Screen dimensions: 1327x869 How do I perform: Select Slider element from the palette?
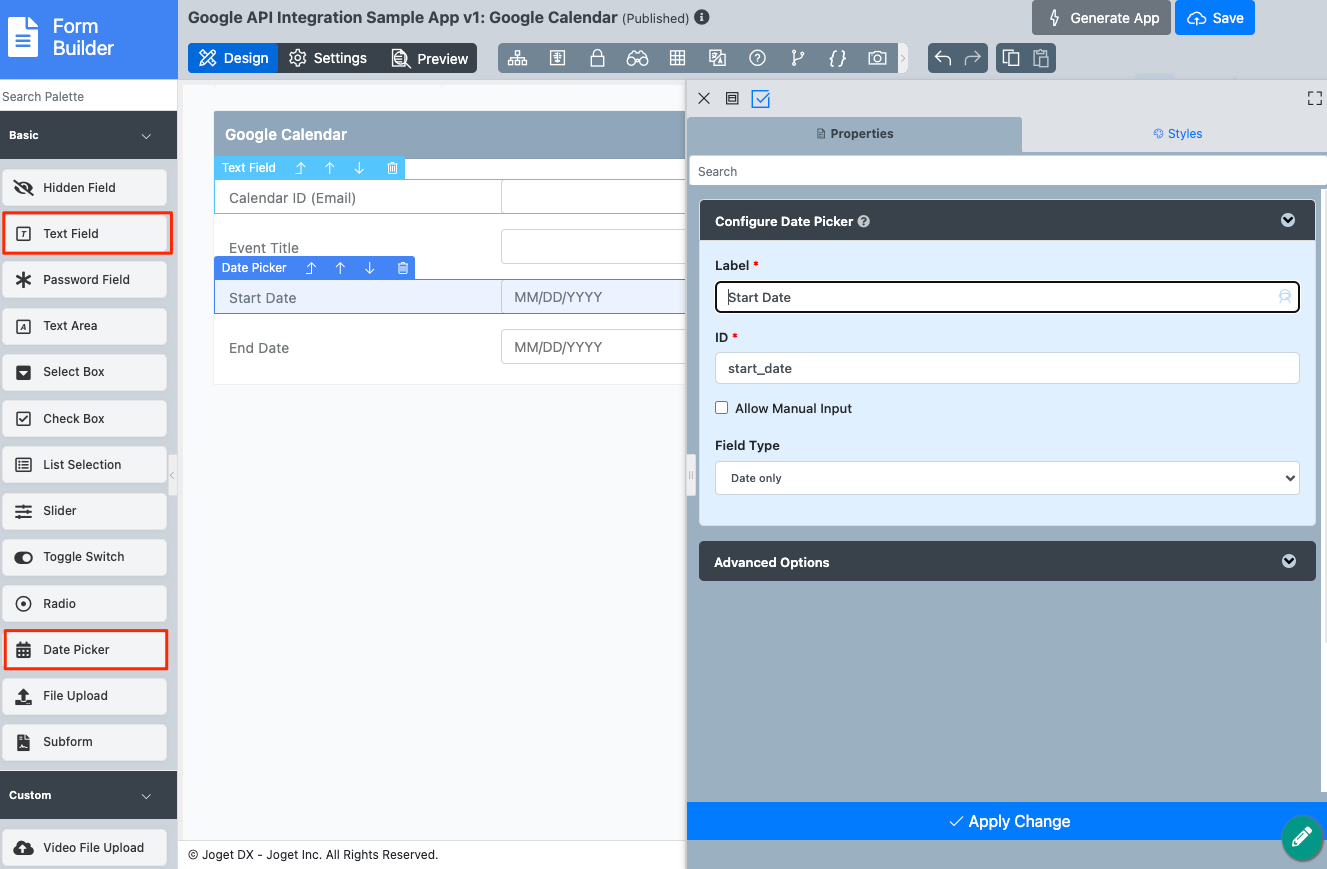(85, 511)
